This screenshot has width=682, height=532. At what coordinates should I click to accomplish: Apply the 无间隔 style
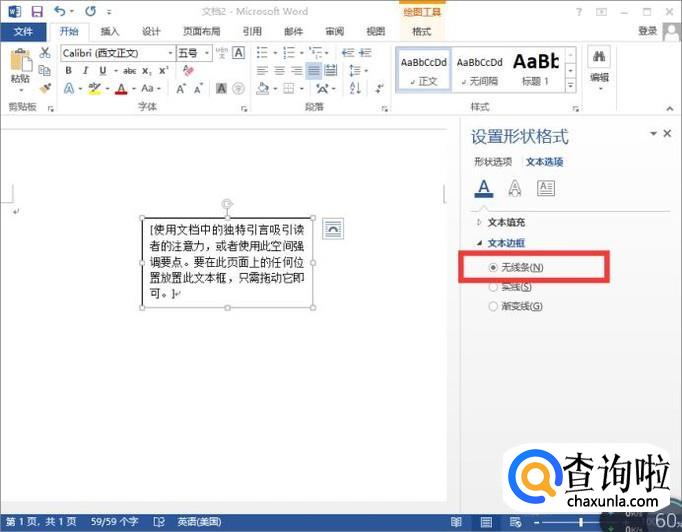(479, 70)
